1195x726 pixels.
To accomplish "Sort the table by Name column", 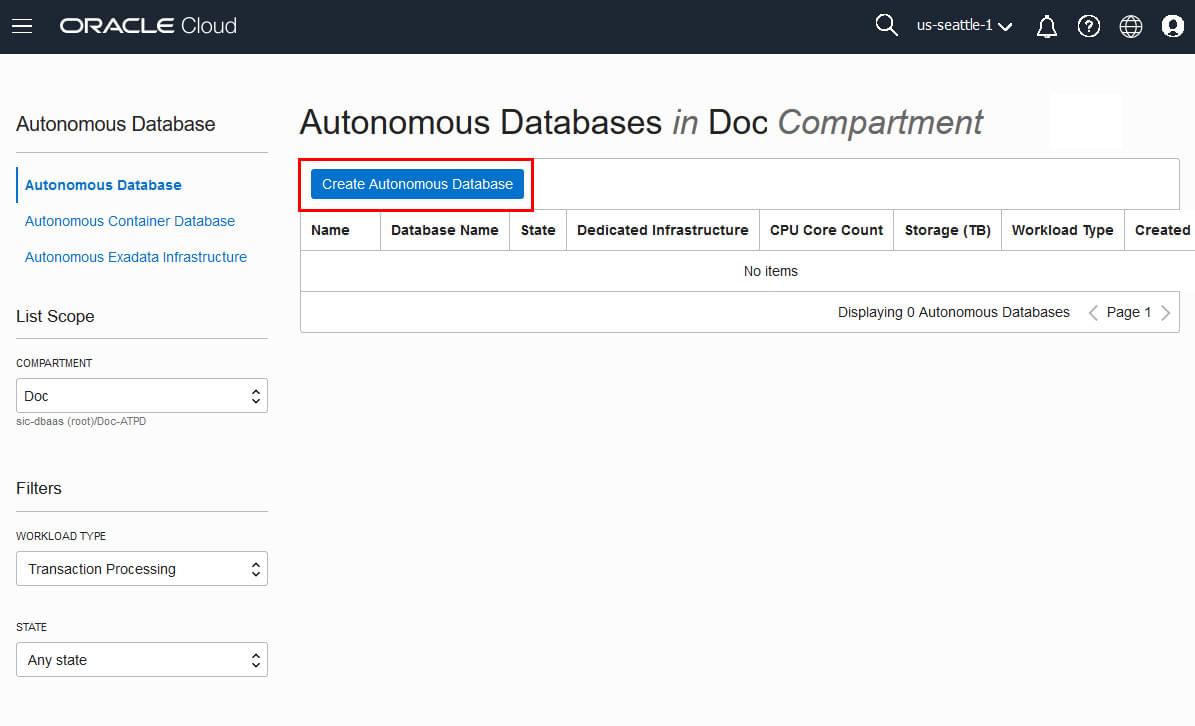I will (x=330, y=230).
